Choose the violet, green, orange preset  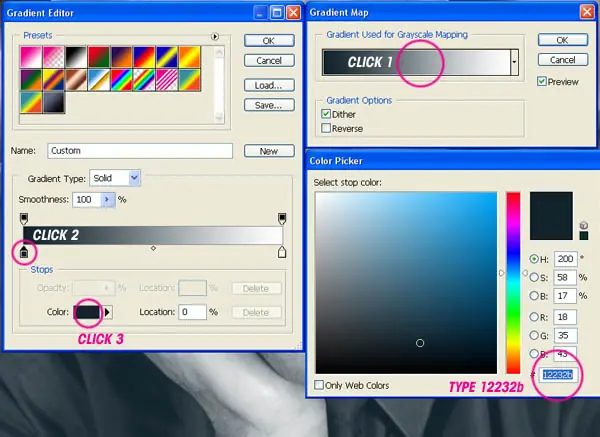pyautogui.click(x=31, y=80)
